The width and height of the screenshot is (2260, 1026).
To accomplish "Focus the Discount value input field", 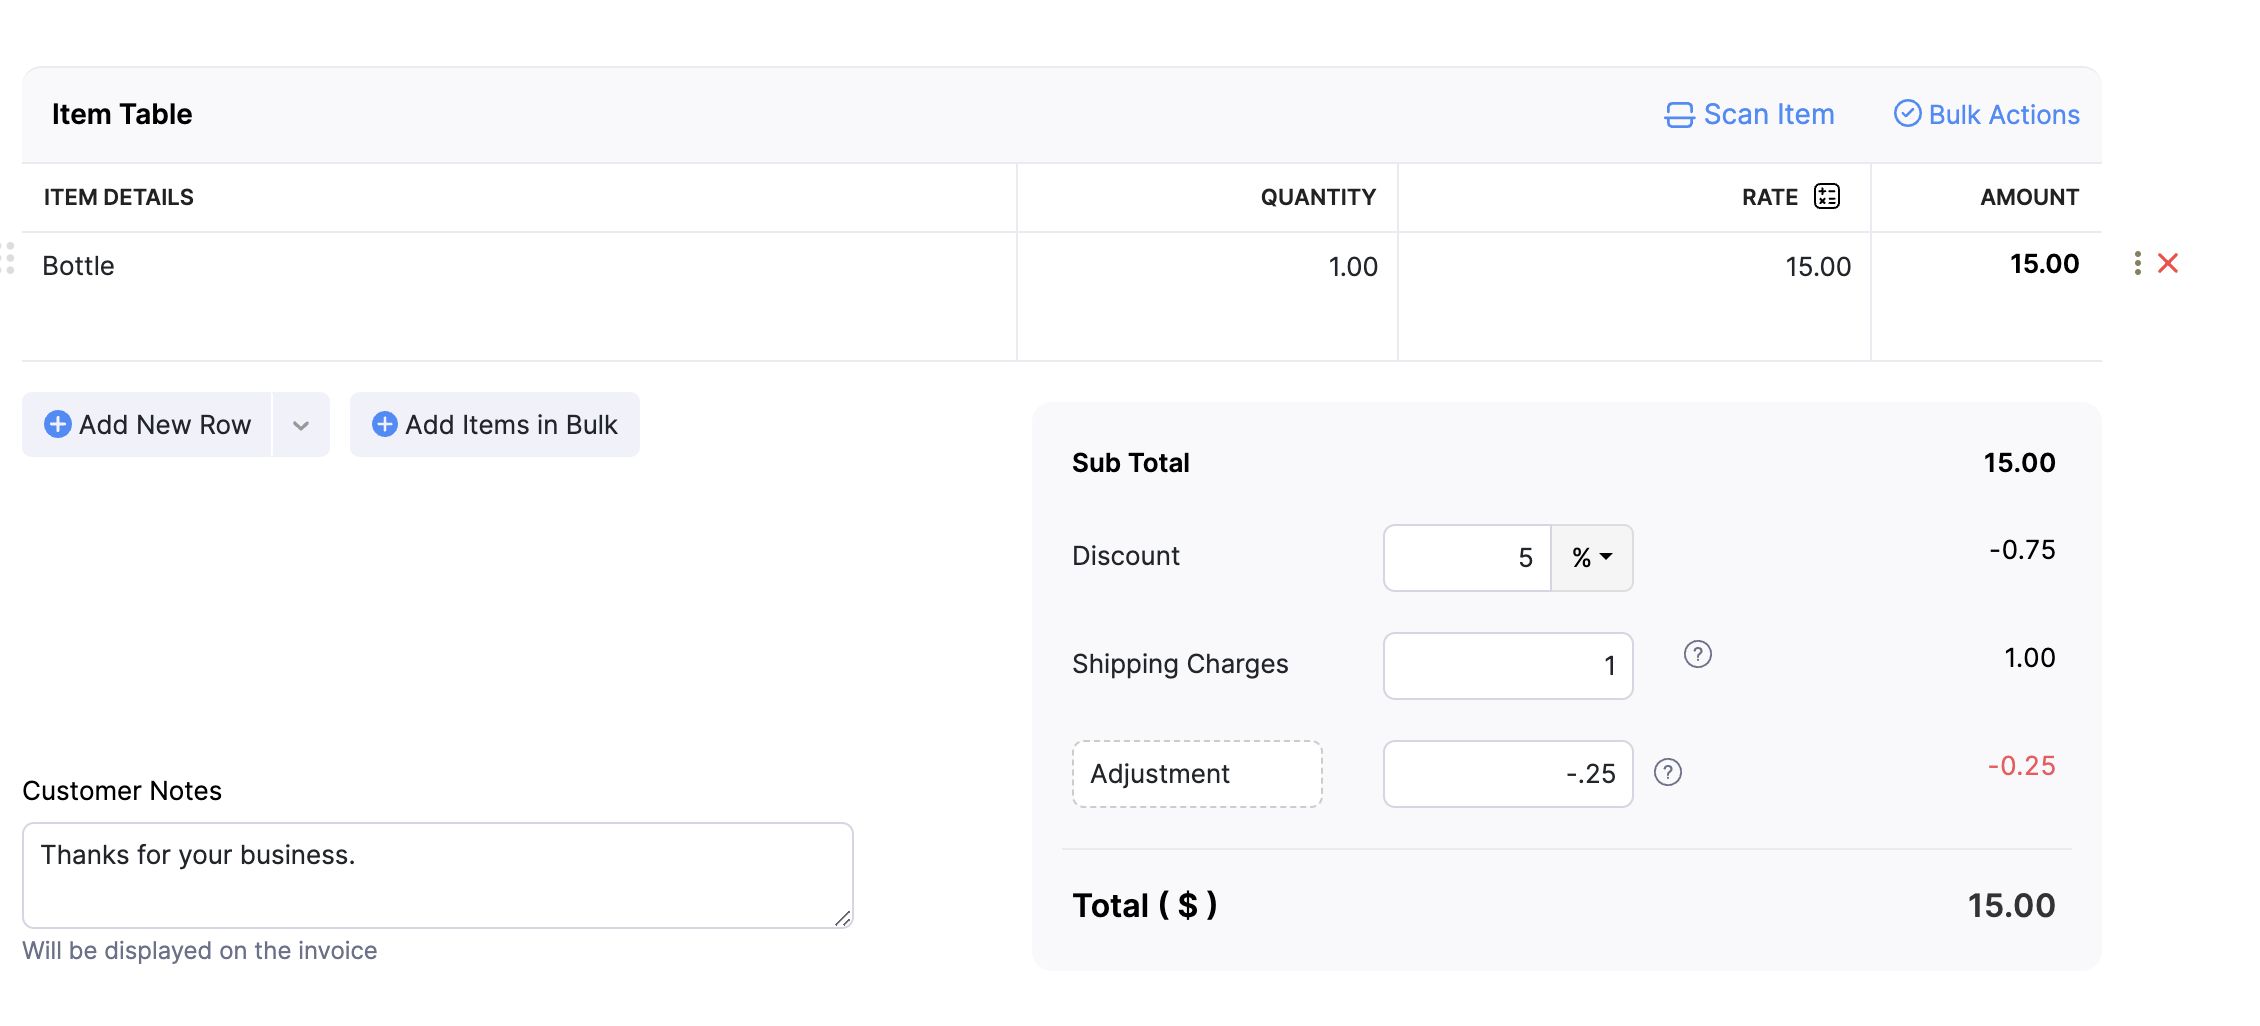I will coord(1466,558).
